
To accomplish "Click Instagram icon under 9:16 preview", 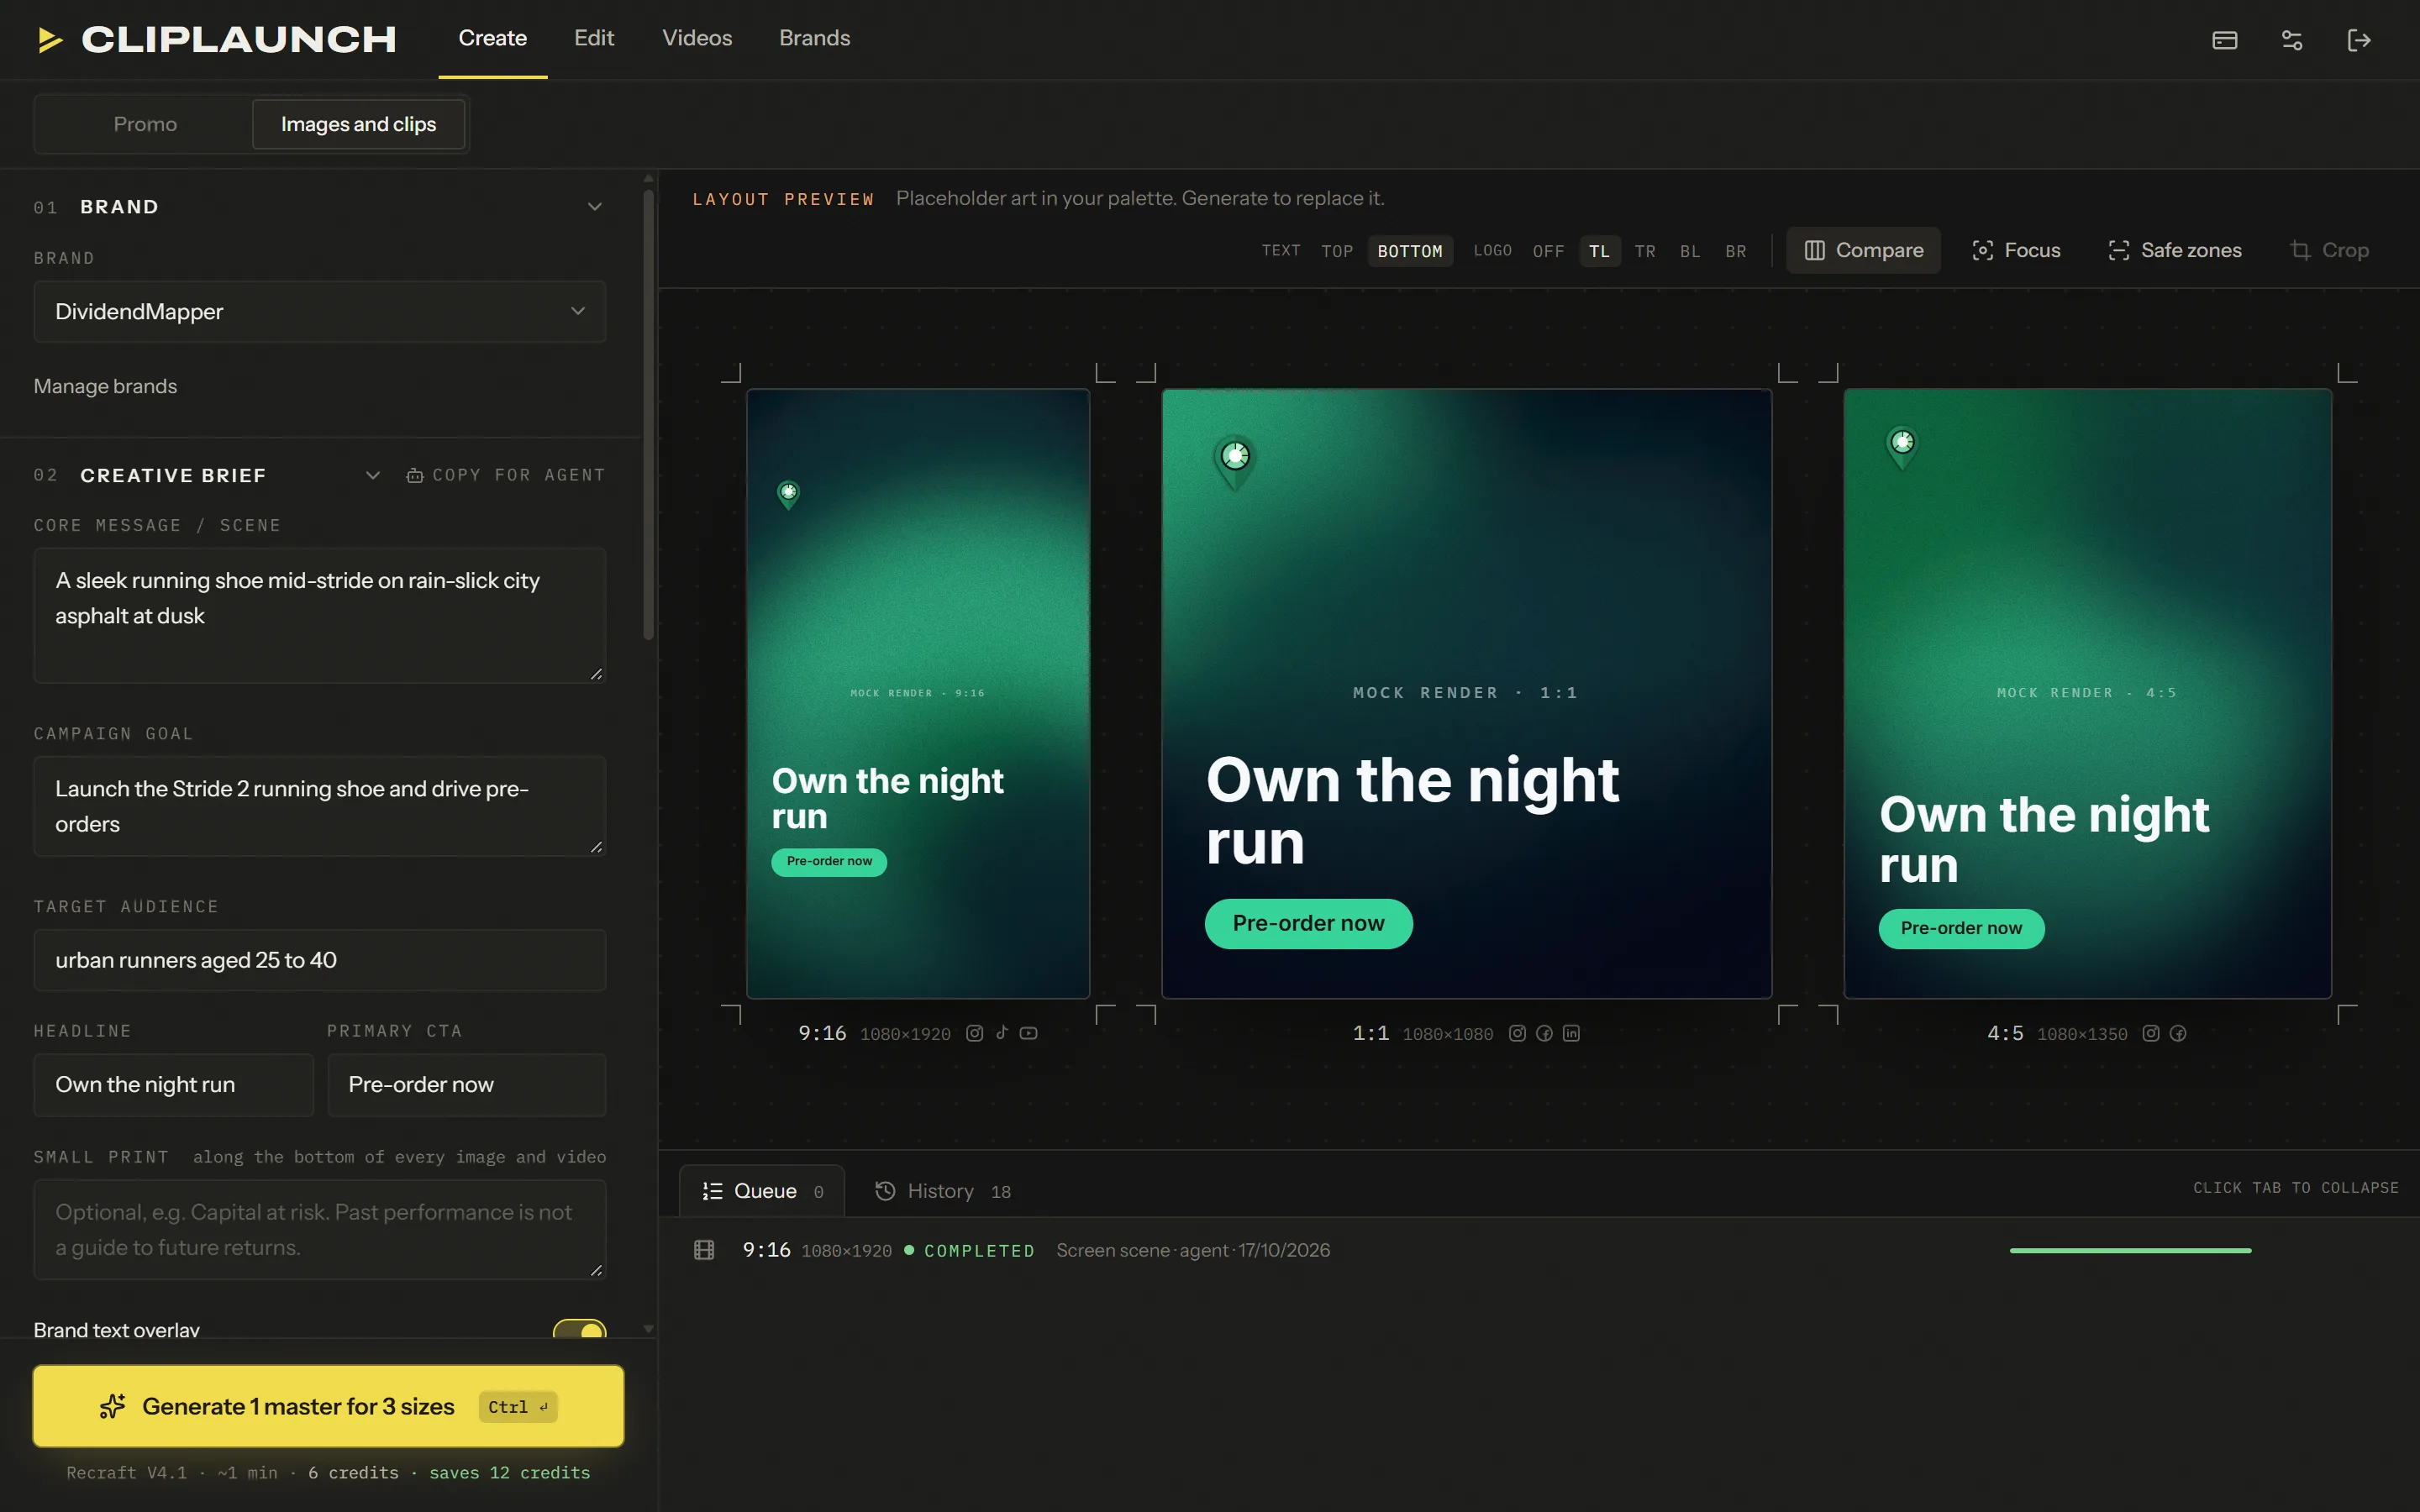I will (x=974, y=1033).
